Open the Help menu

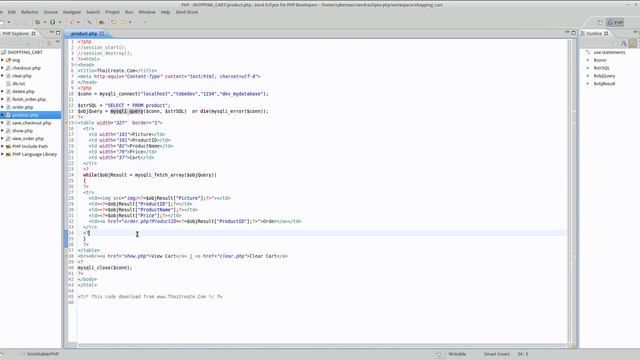point(165,12)
